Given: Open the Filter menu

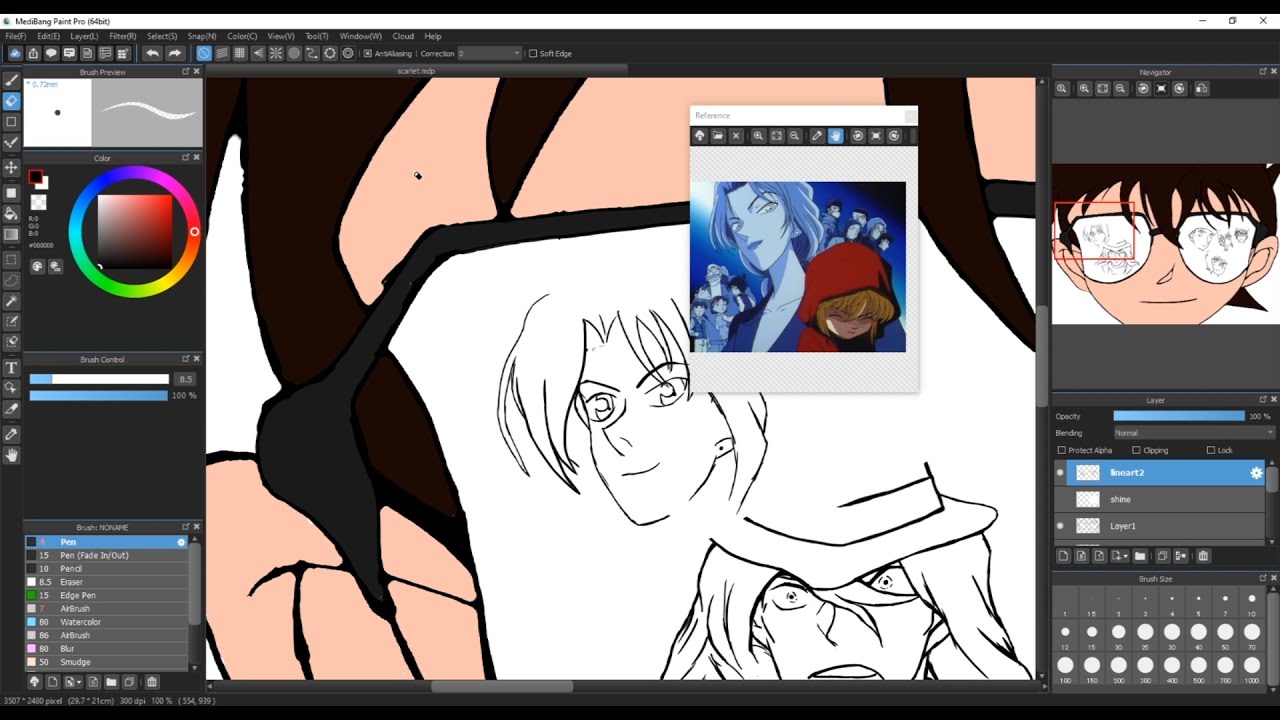Looking at the screenshot, I should pos(123,36).
